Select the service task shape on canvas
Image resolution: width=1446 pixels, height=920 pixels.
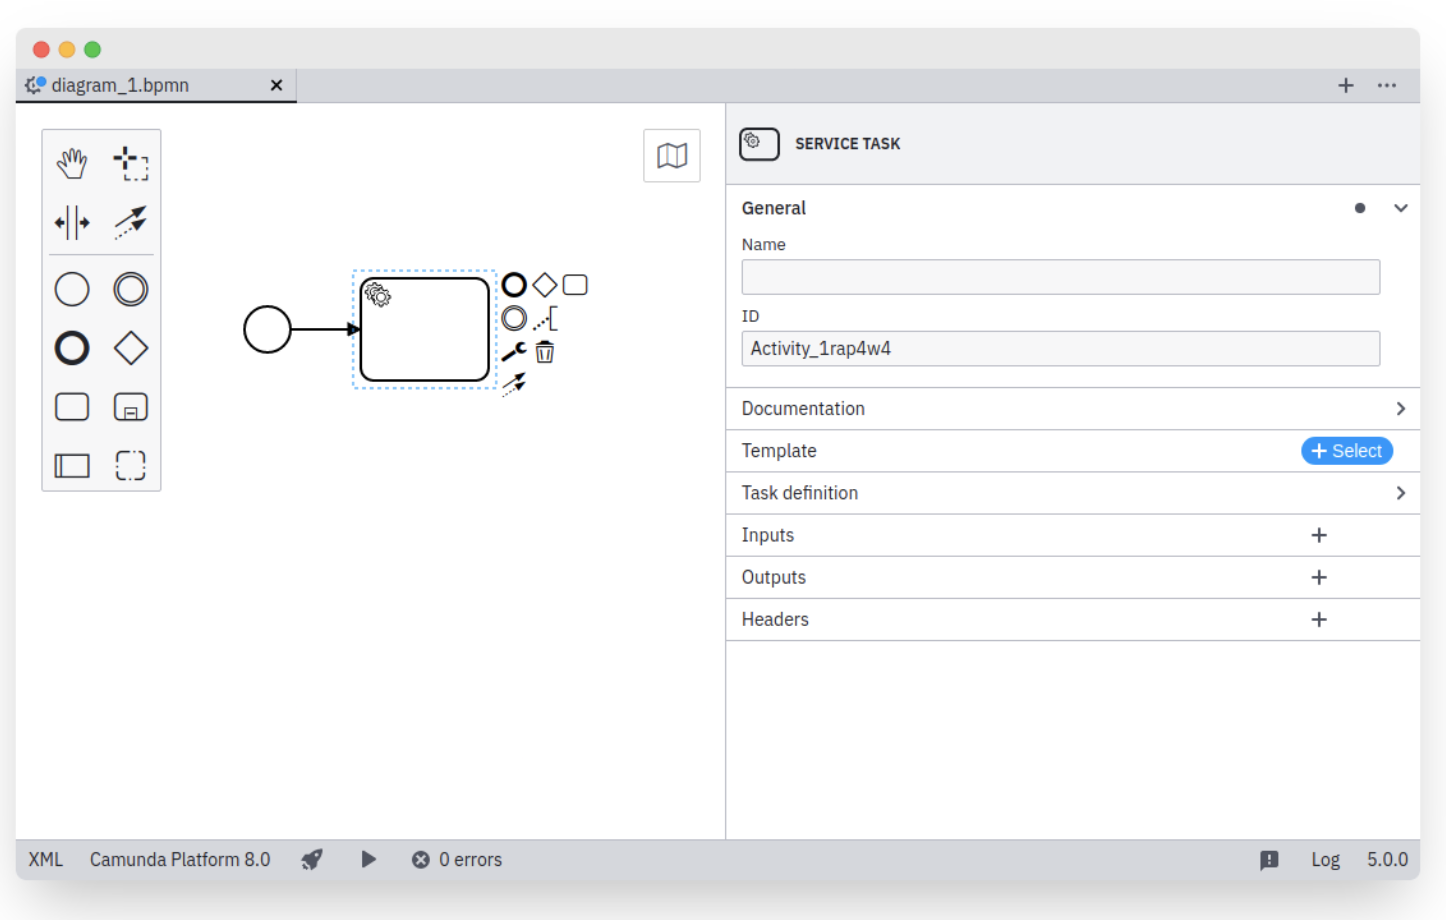click(x=425, y=329)
